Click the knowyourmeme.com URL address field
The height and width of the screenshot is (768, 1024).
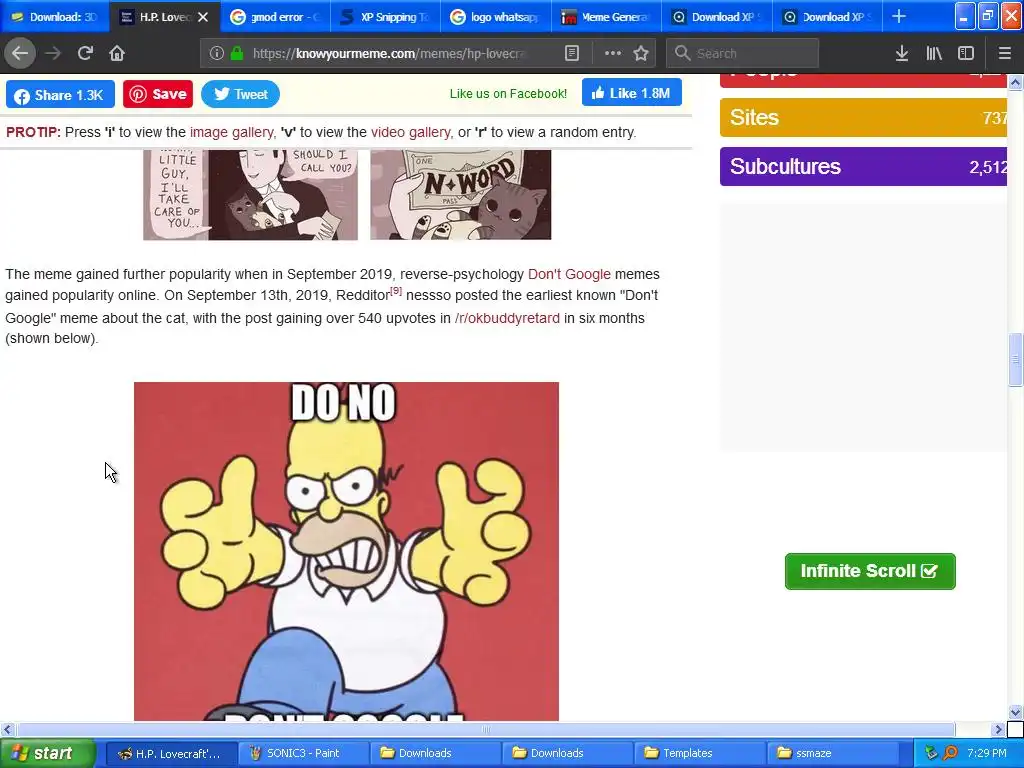pyautogui.click(x=389, y=54)
